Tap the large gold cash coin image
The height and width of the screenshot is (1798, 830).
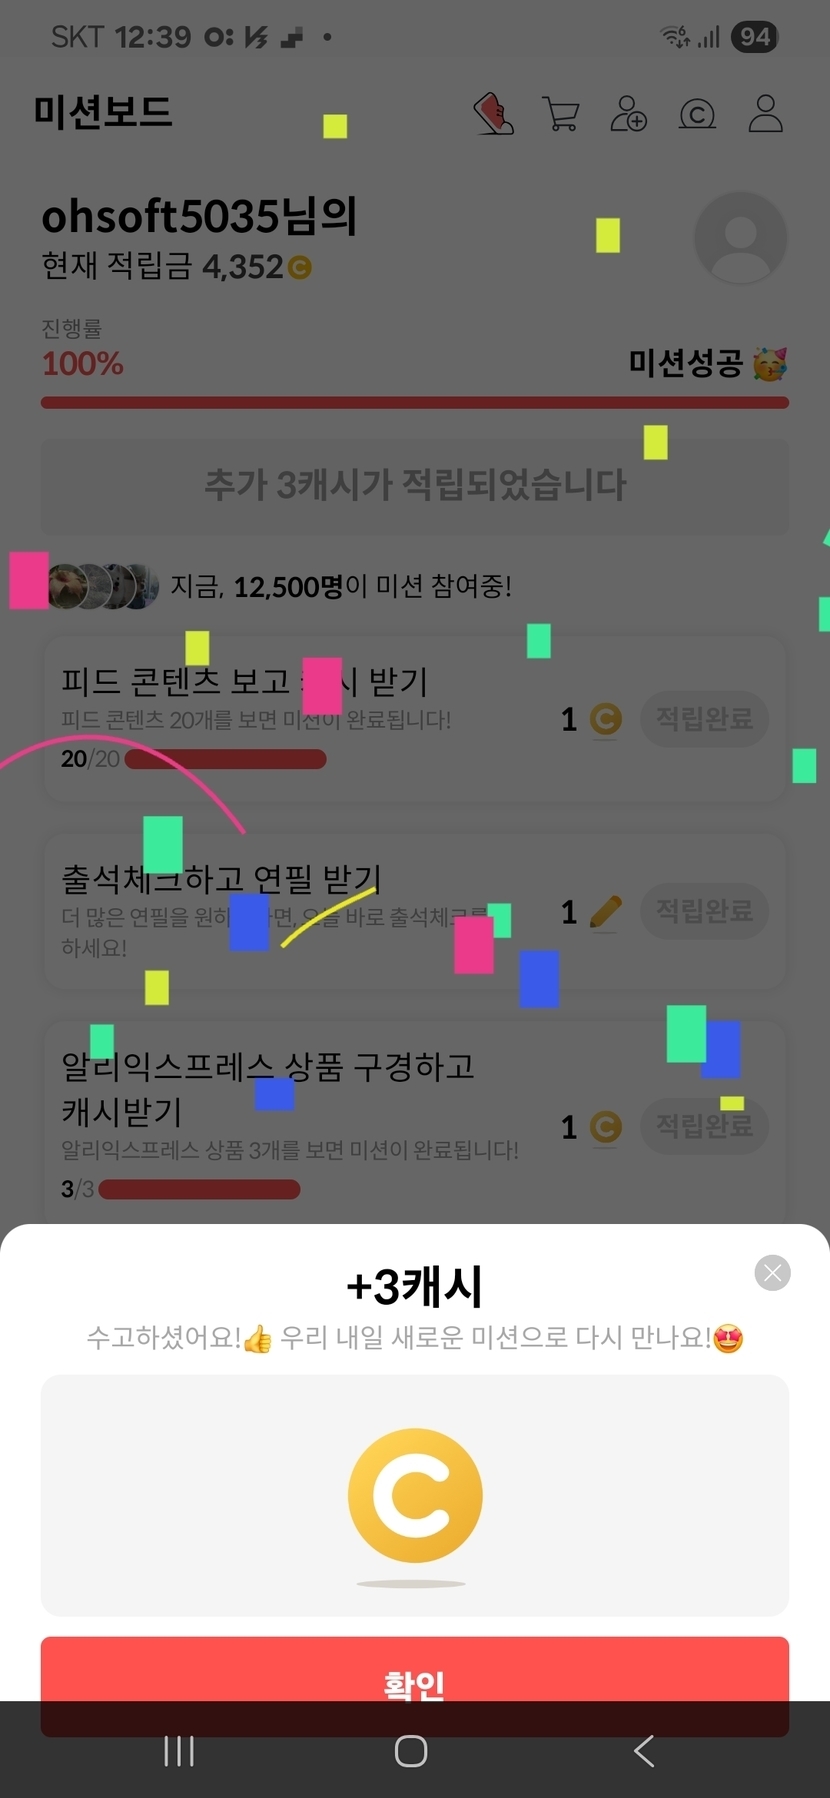pos(415,1495)
